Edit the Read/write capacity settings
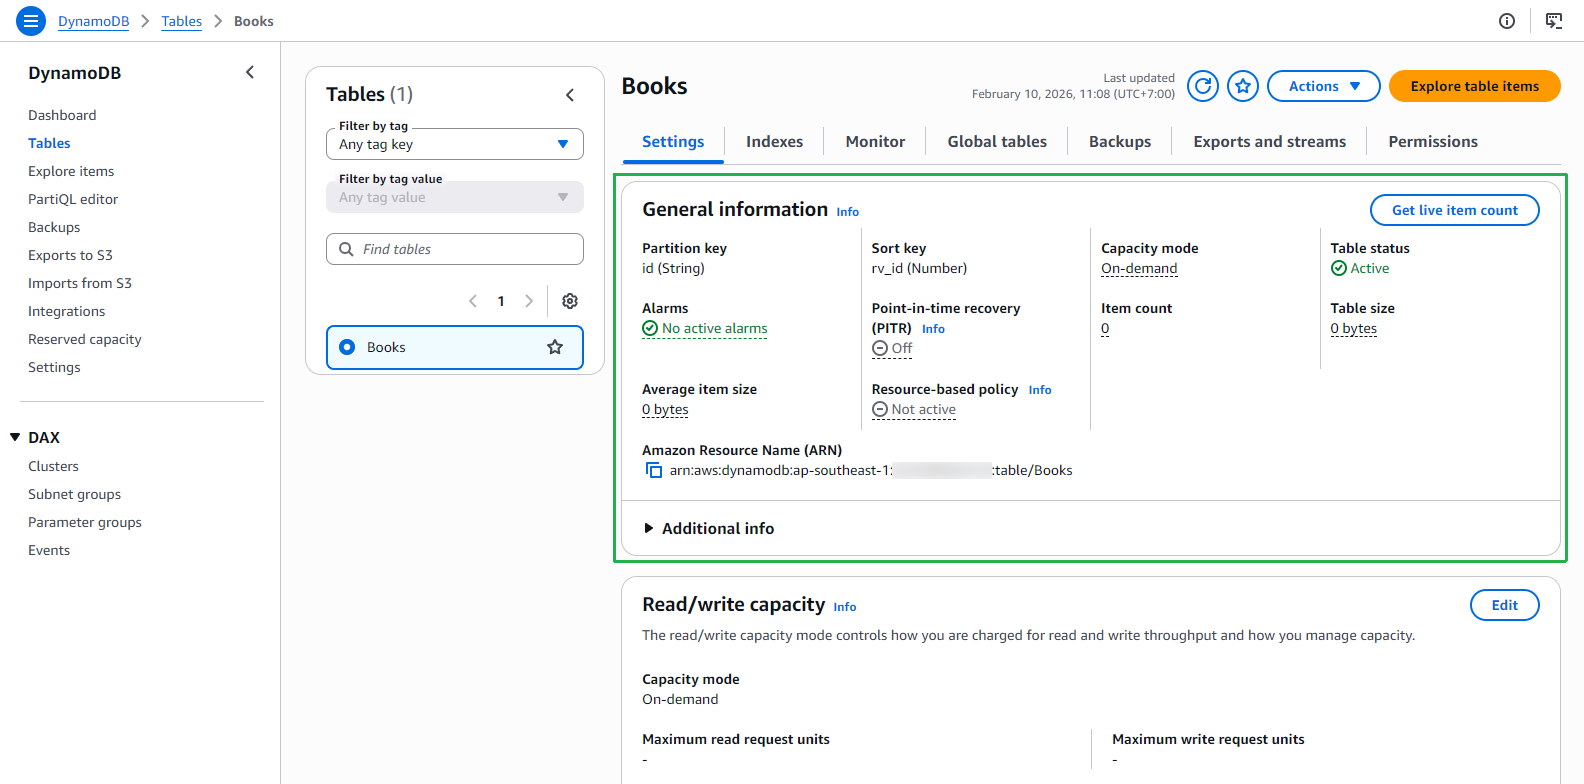1584x784 pixels. click(1505, 605)
